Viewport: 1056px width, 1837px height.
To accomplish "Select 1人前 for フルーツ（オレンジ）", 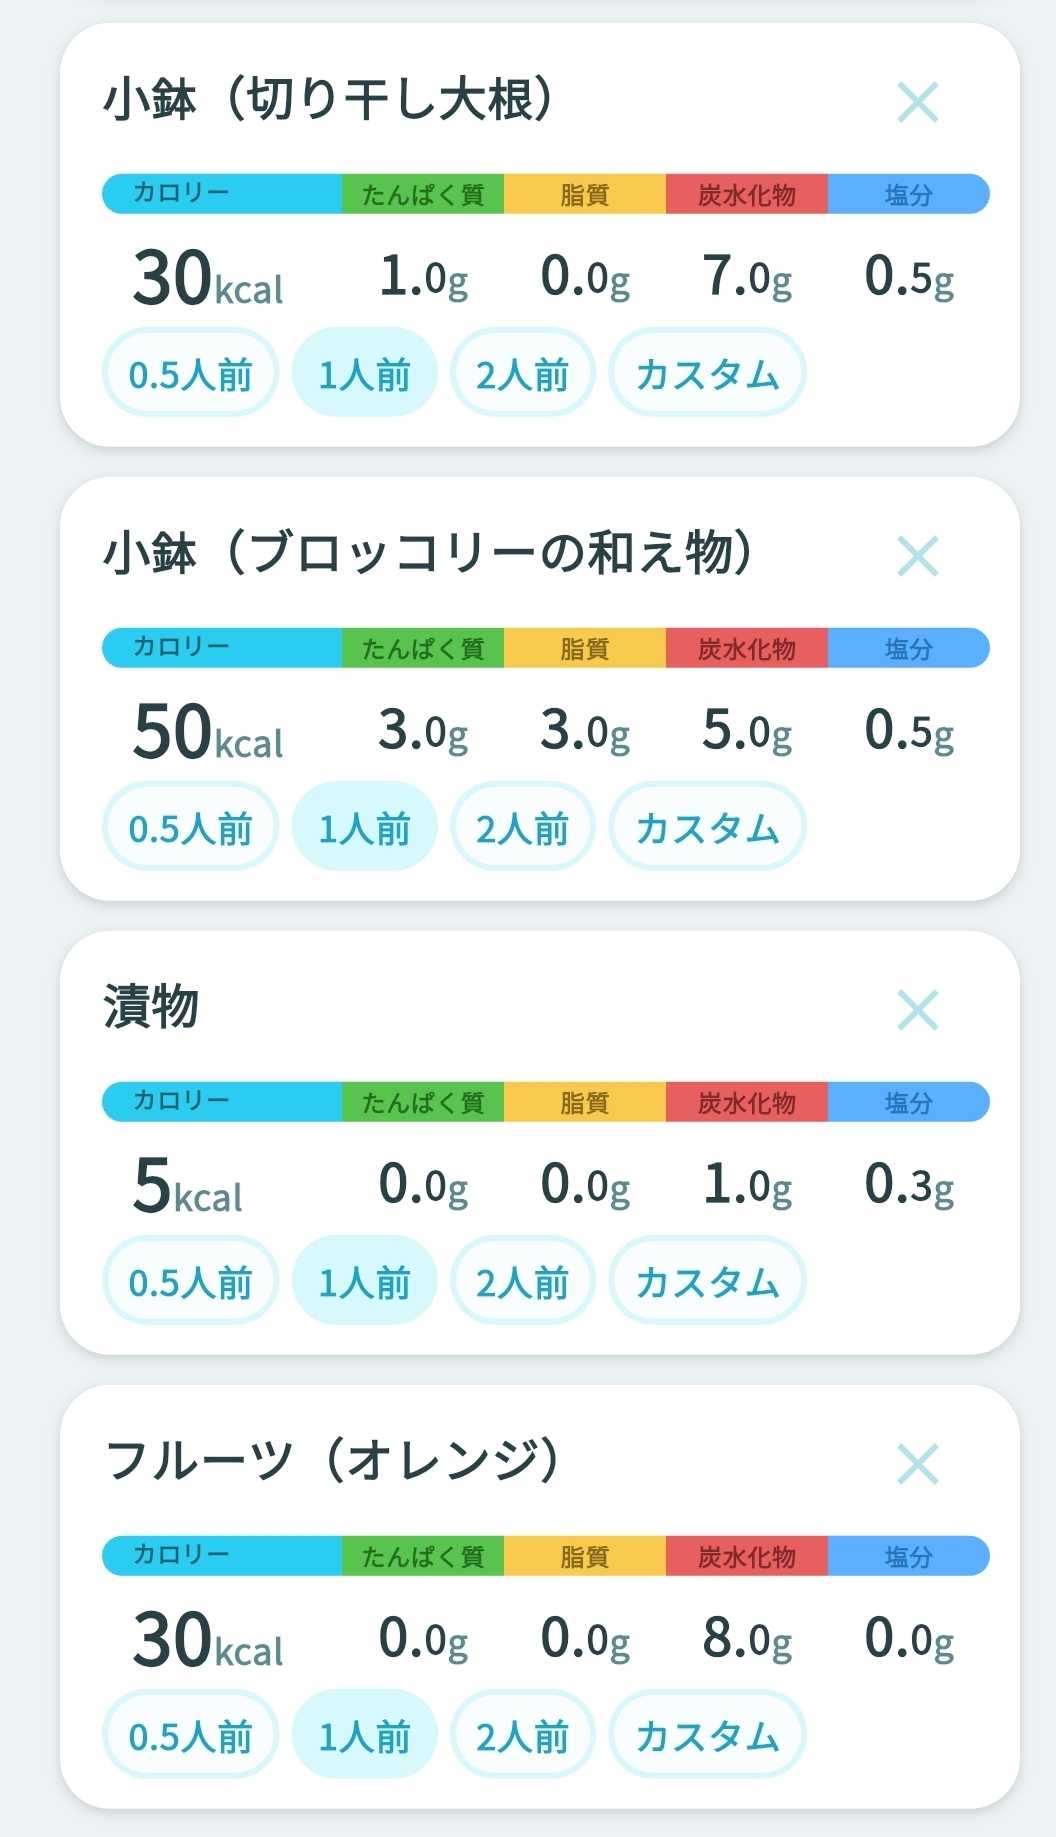I will point(364,1735).
